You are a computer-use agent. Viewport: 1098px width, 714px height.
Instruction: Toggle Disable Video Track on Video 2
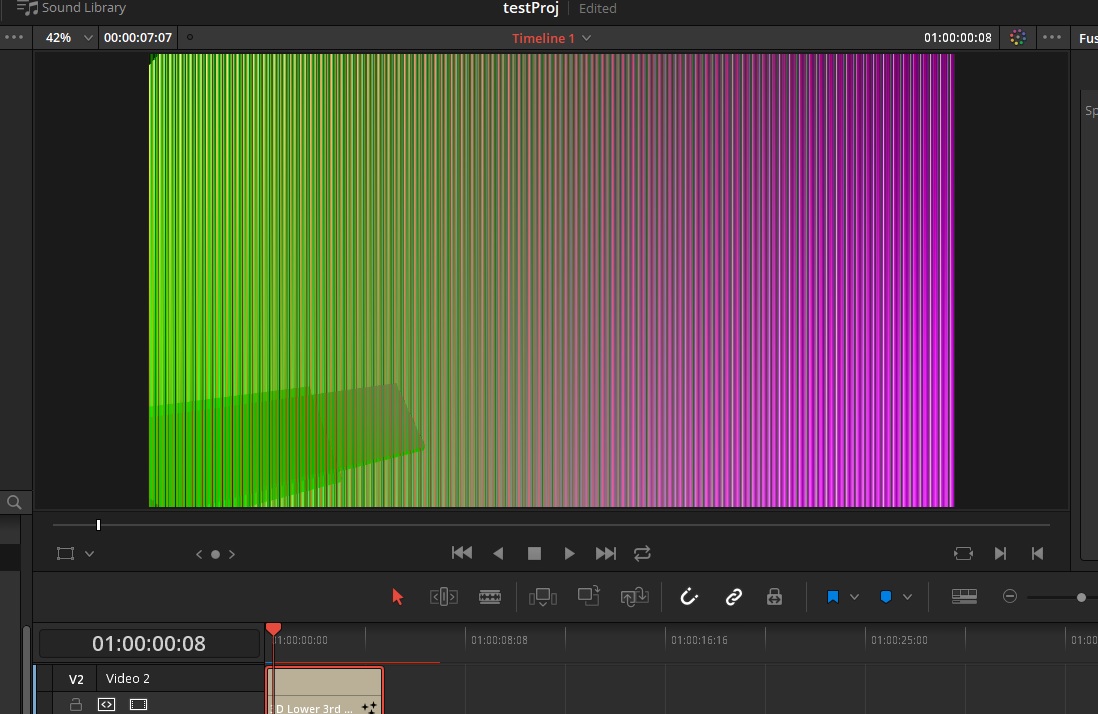[x=139, y=704]
